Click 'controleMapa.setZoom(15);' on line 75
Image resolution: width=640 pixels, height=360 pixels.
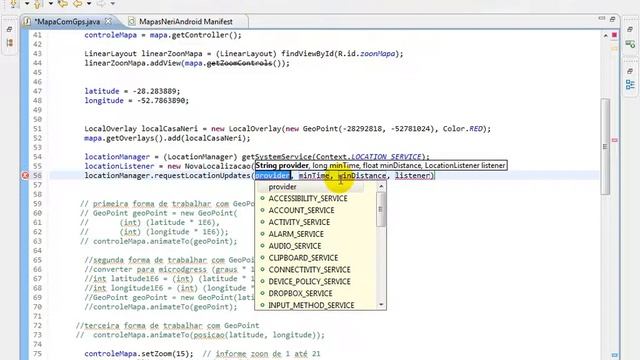pos(139,353)
